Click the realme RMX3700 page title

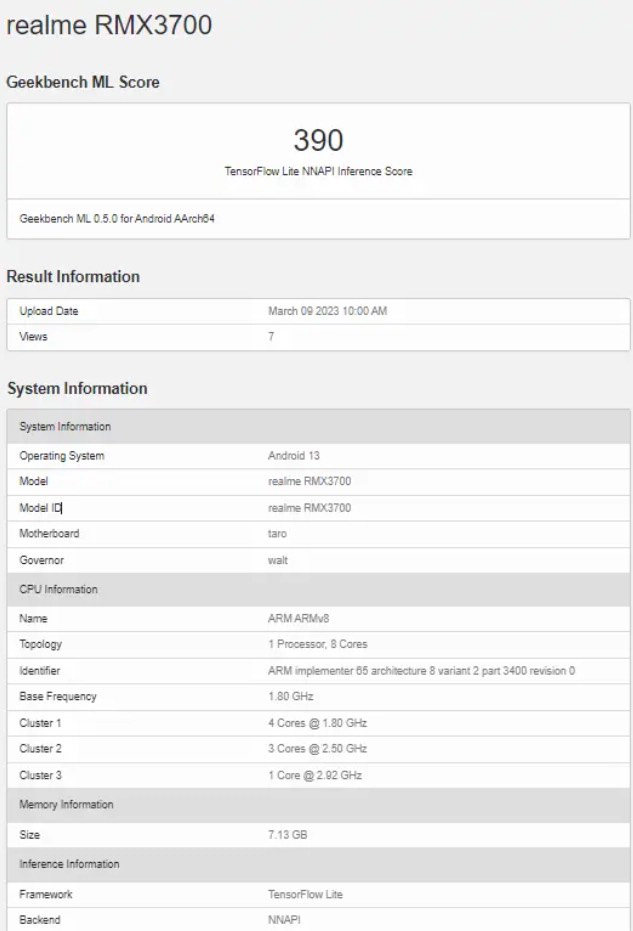(x=109, y=26)
